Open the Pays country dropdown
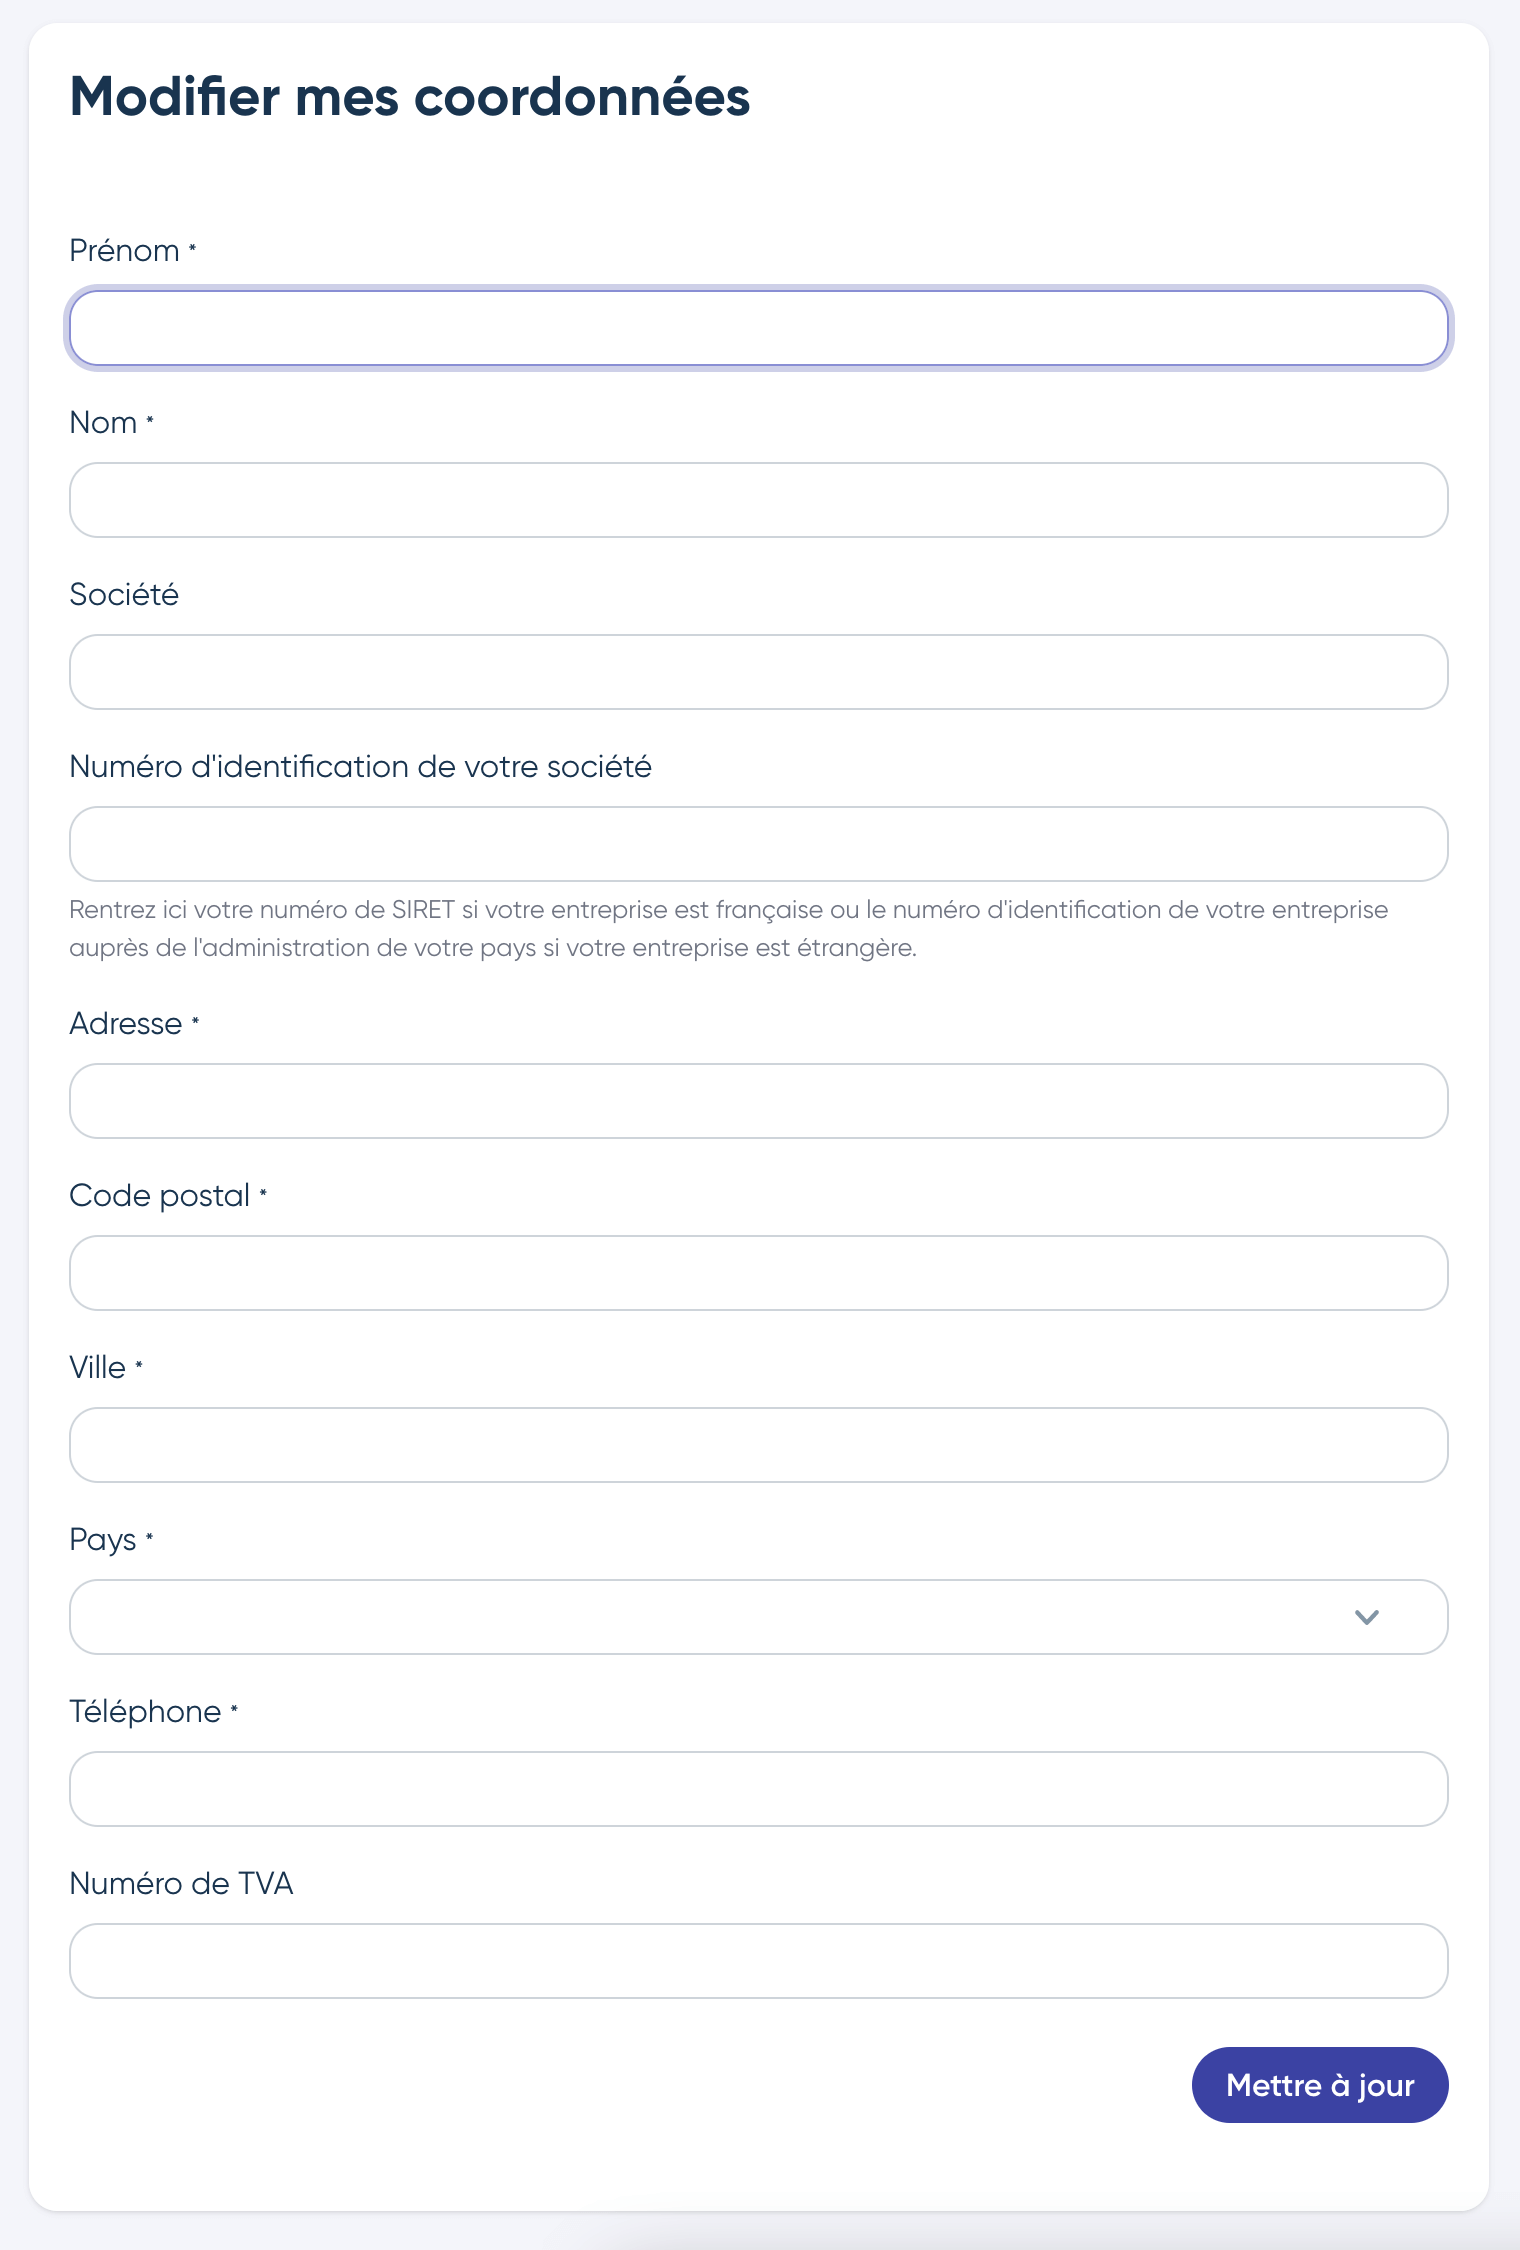 [759, 1617]
